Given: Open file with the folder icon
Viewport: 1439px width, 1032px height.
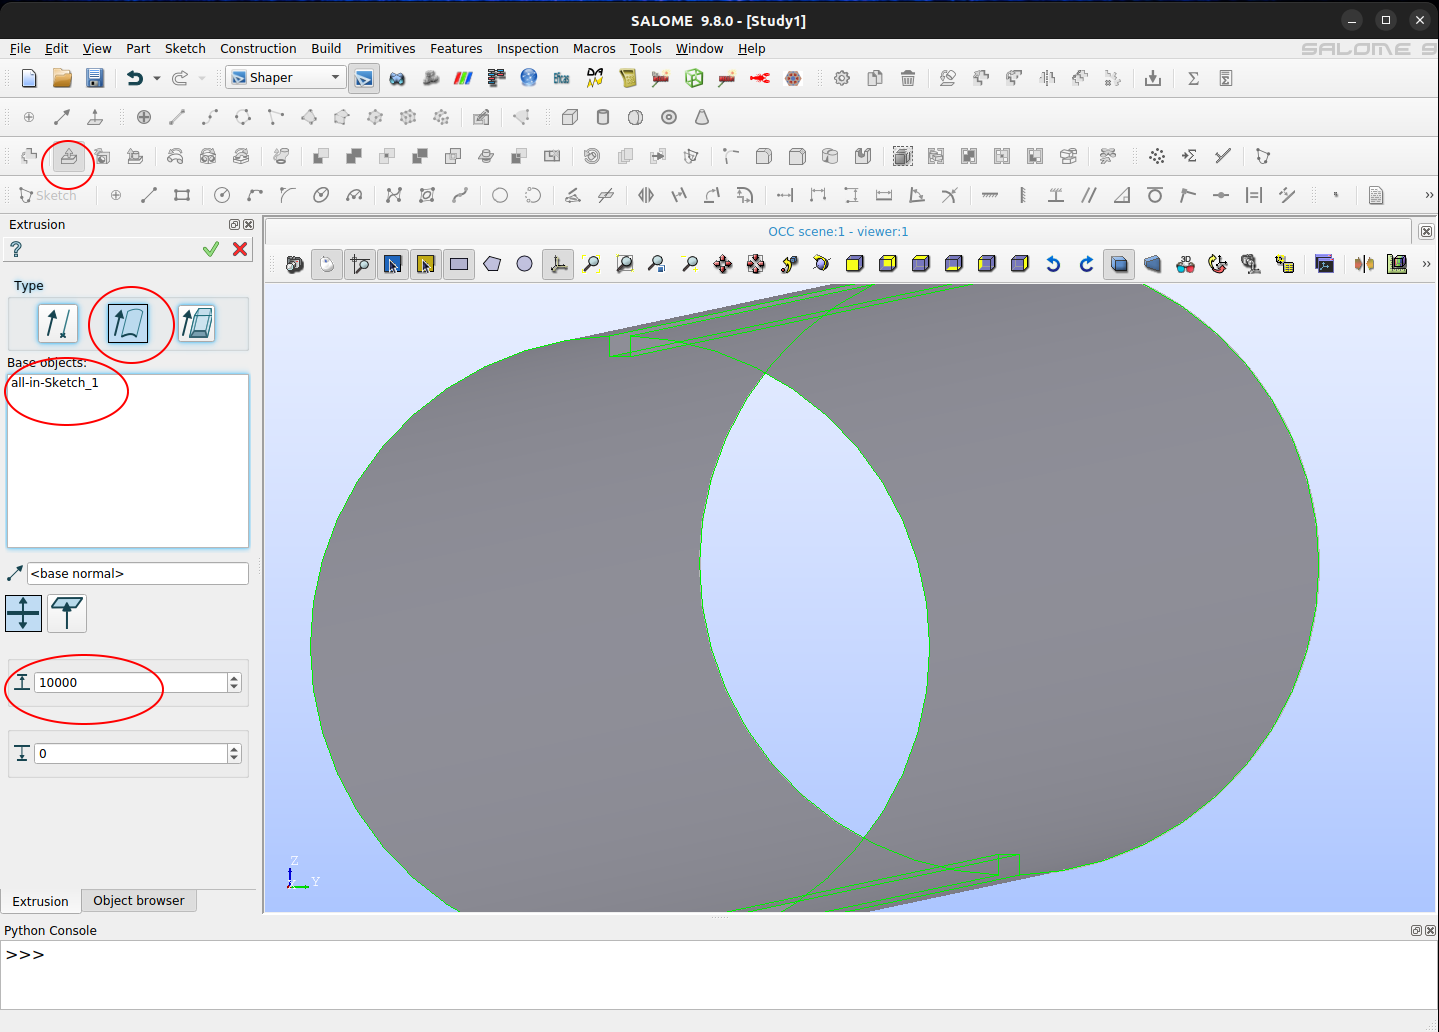Looking at the screenshot, I should point(62,78).
